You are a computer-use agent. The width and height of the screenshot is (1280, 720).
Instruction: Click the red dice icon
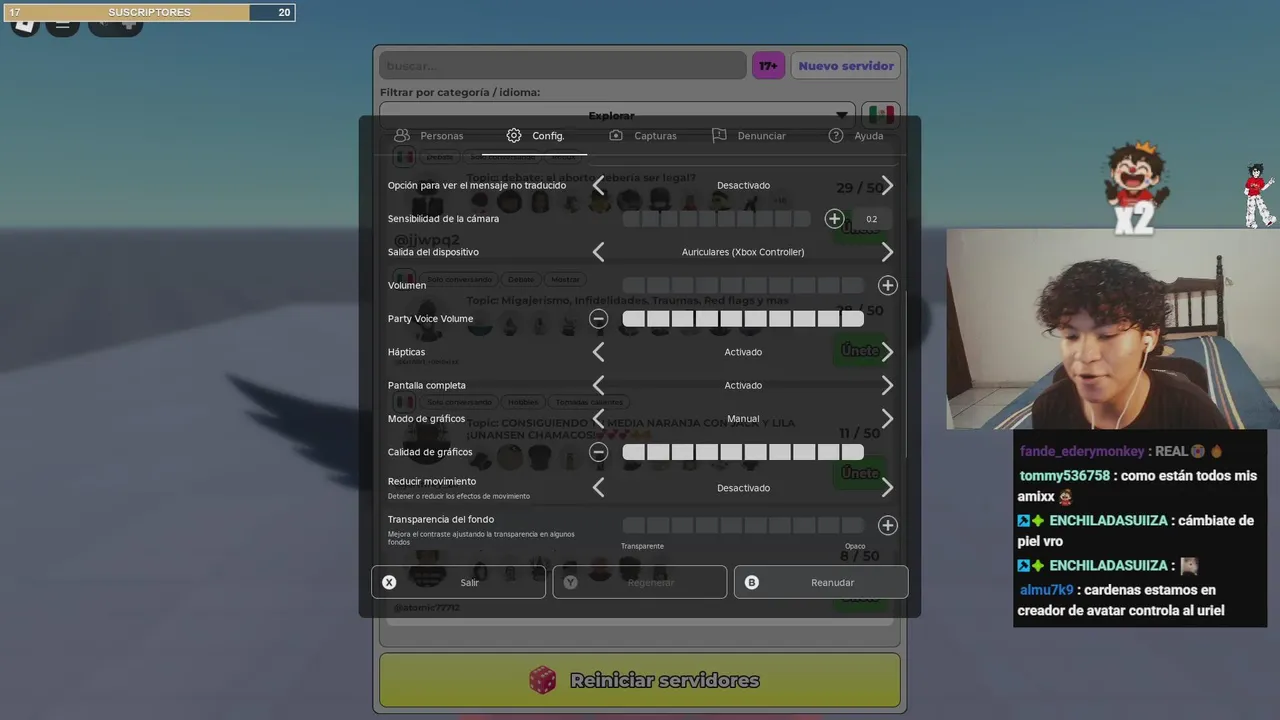(543, 680)
